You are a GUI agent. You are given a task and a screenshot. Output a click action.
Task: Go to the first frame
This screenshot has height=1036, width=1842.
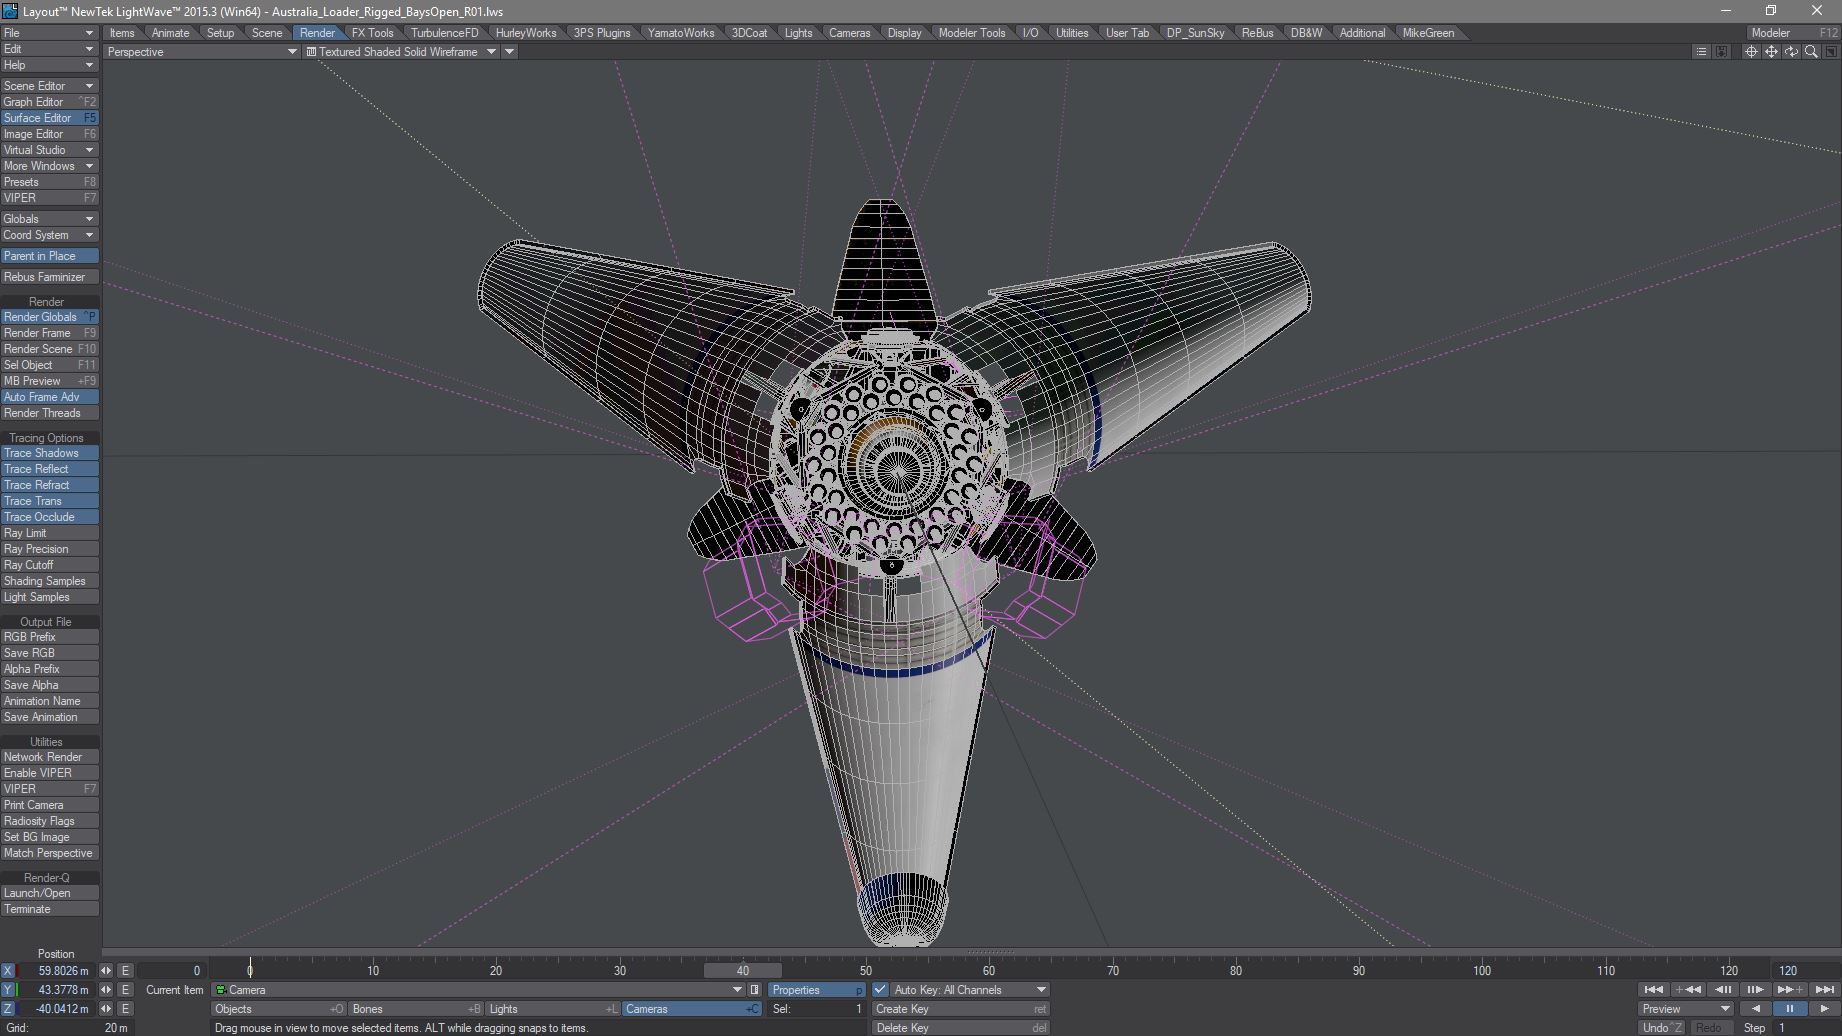coord(1654,990)
